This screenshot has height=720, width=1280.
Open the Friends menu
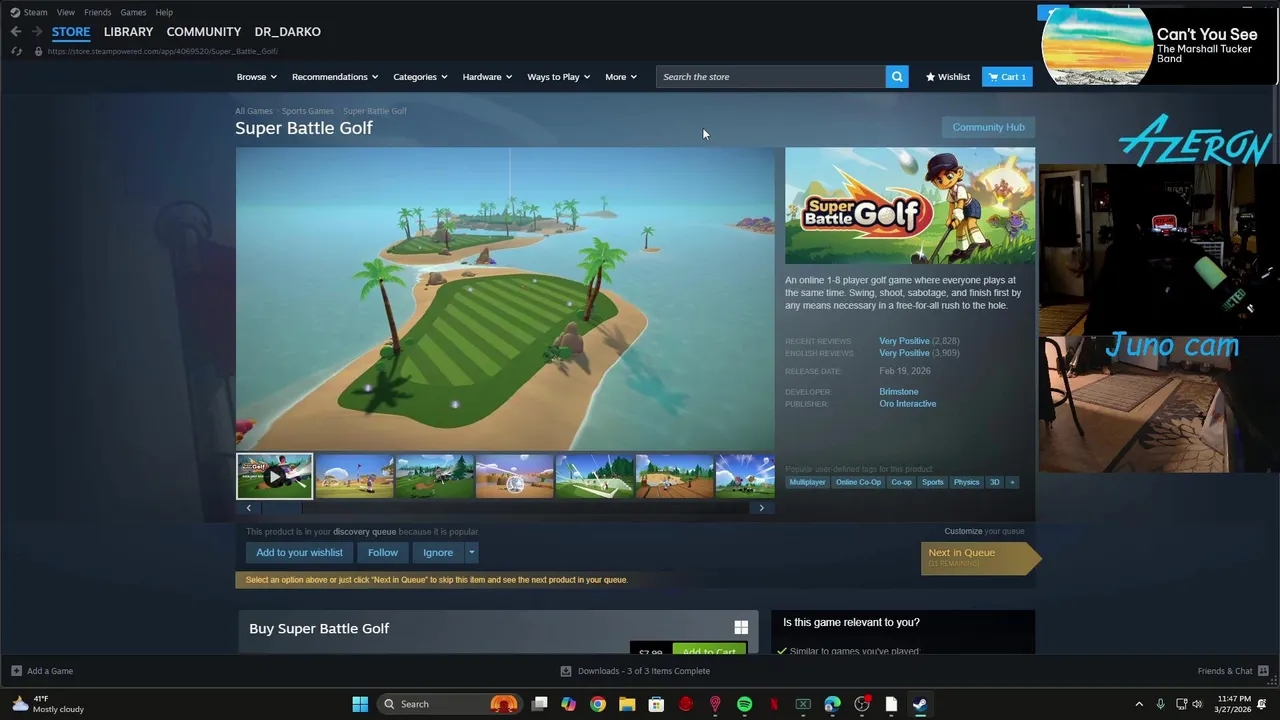97,12
